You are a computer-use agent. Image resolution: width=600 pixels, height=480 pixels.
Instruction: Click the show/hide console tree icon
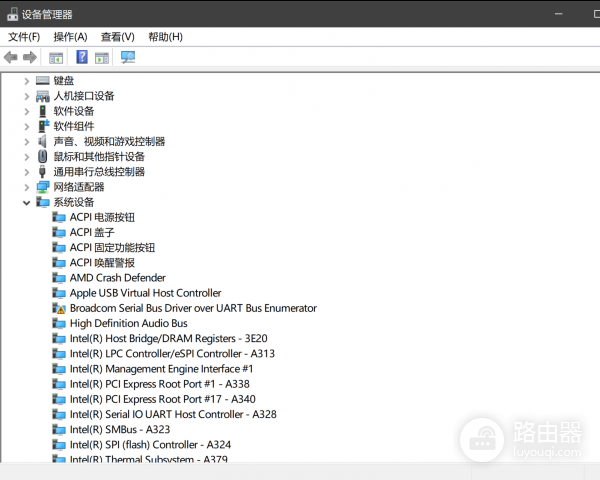point(56,58)
